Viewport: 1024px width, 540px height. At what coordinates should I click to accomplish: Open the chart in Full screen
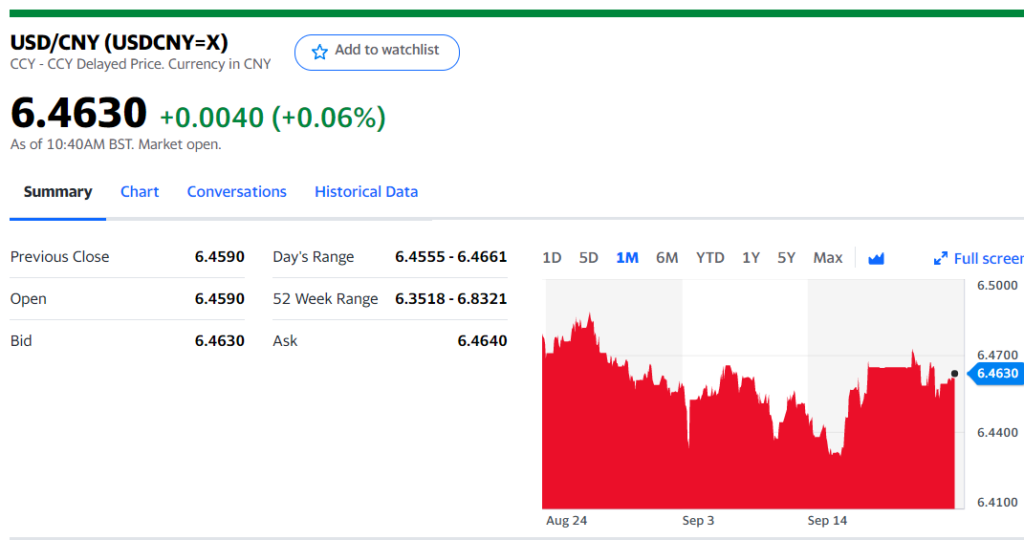click(987, 258)
